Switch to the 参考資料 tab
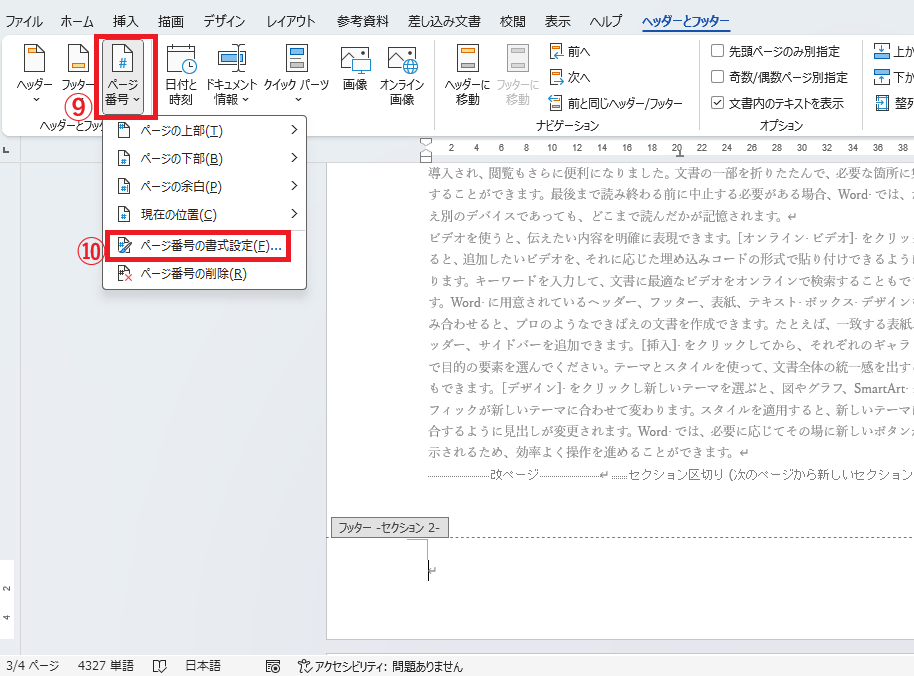The height and width of the screenshot is (676, 914). (x=363, y=22)
